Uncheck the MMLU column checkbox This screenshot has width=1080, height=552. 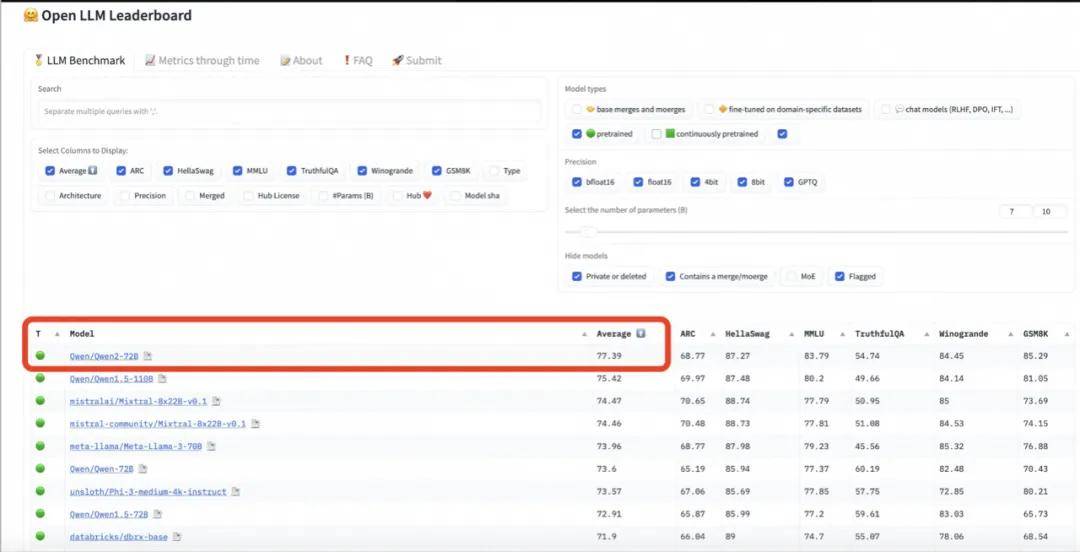tap(238, 171)
